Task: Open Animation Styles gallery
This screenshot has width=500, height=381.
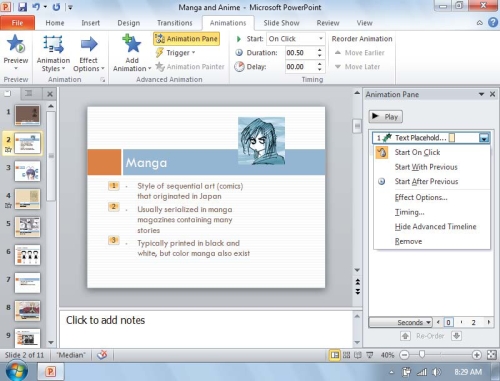Action: click(x=53, y=54)
